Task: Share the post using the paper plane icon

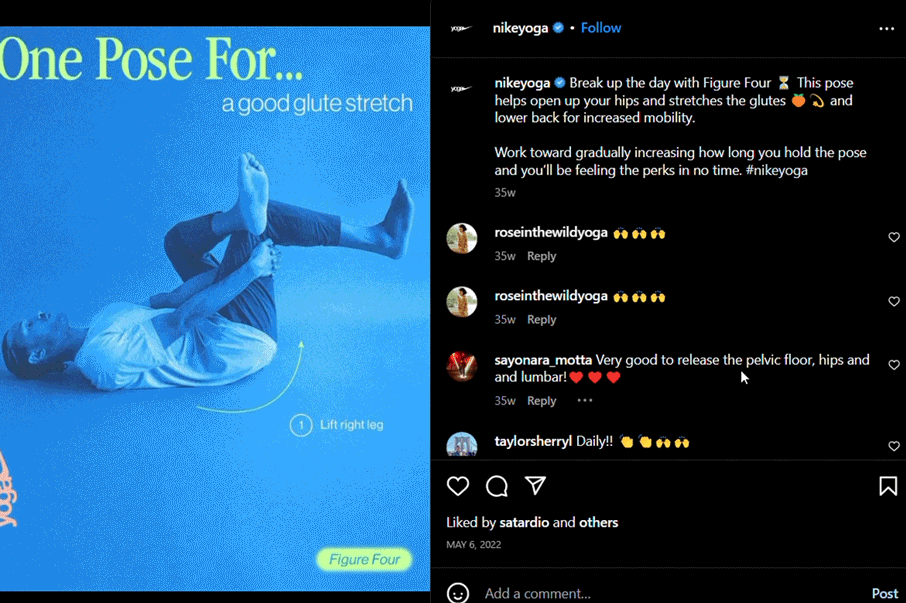Action: (535, 486)
